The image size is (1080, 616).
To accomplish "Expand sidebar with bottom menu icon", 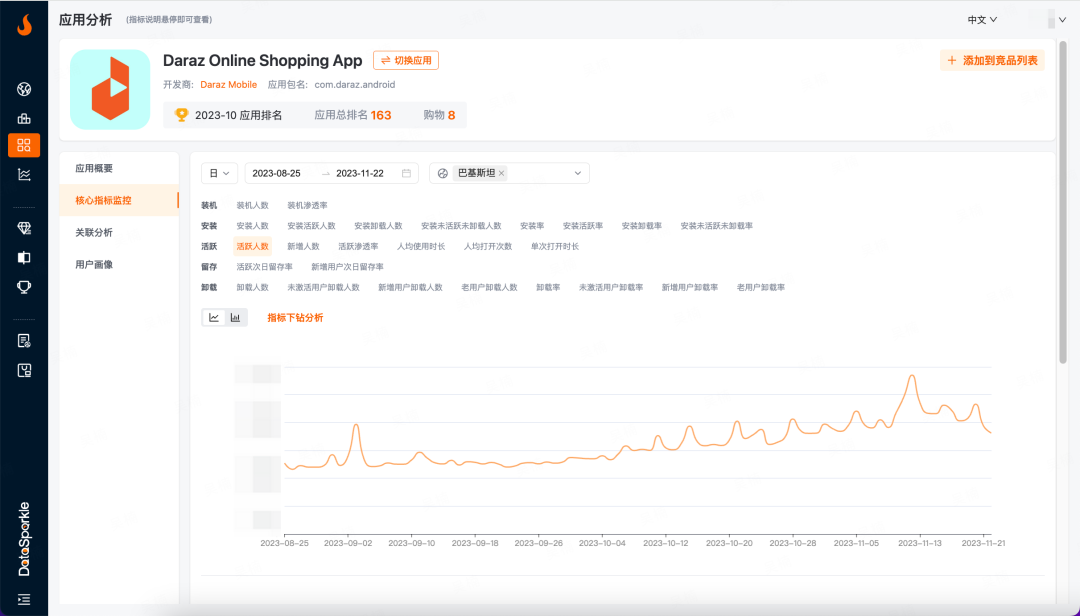I will [x=24, y=598].
